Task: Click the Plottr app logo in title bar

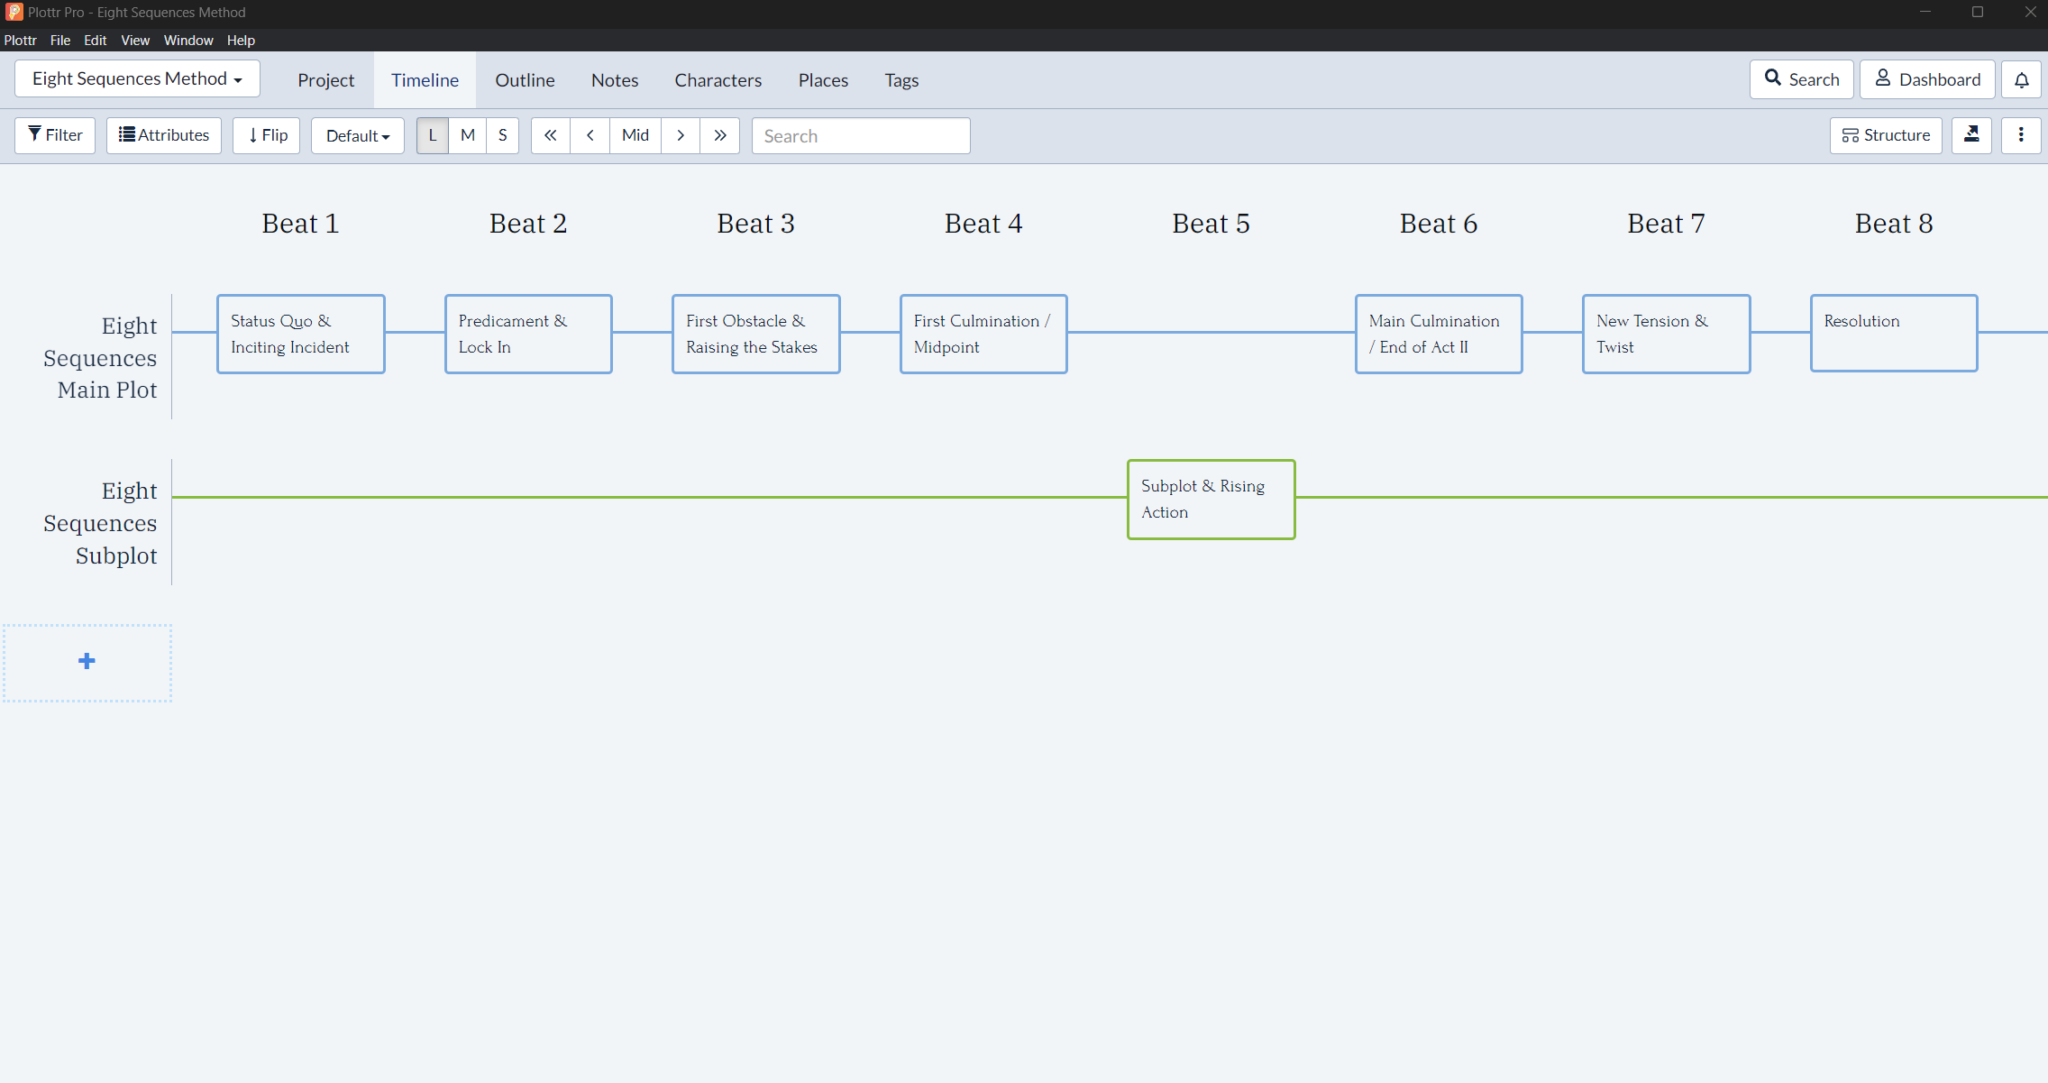Action: tap(14, 12)
